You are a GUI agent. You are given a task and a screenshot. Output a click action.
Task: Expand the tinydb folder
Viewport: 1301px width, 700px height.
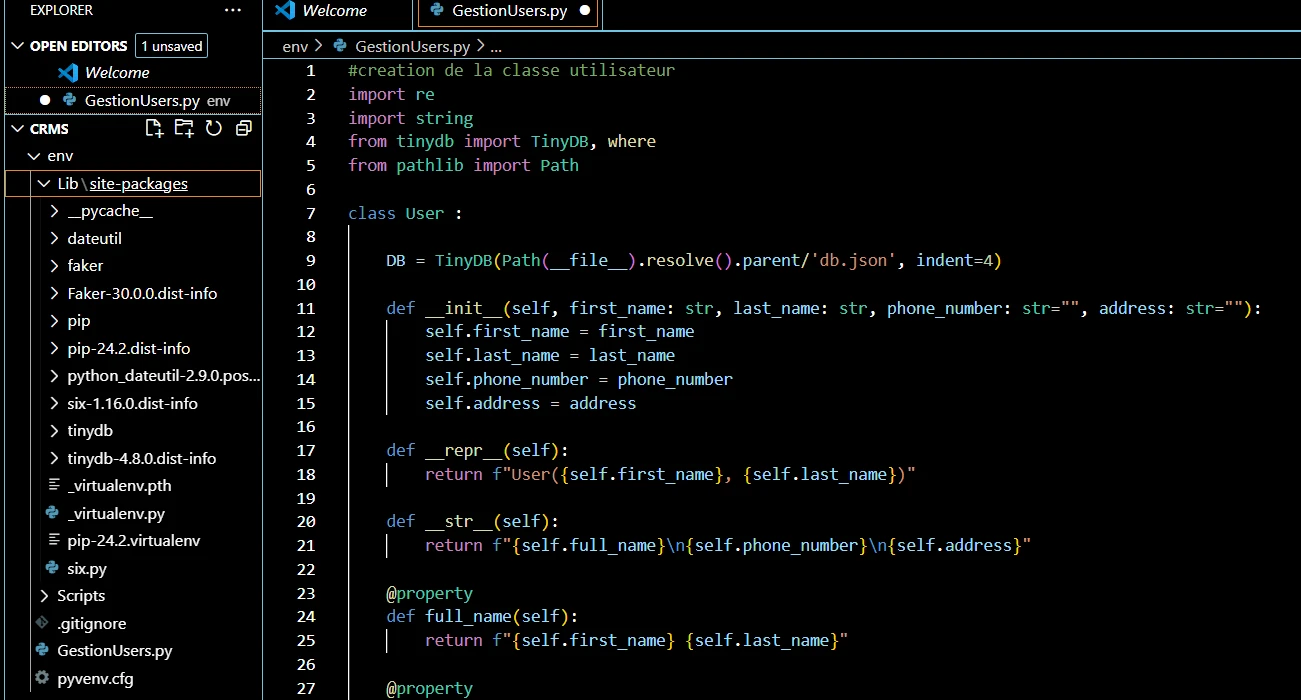(89, 431)
